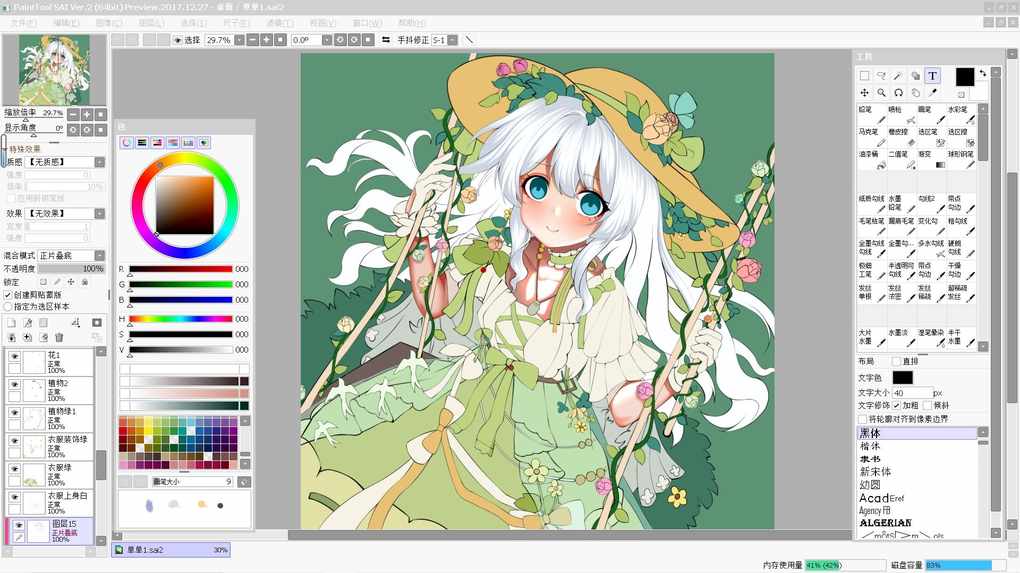Image resolution: width=1020 pixels, height=573 pixels.
Task: Toggle 倾斜 italic text checkbox
Action: (927, 405)
